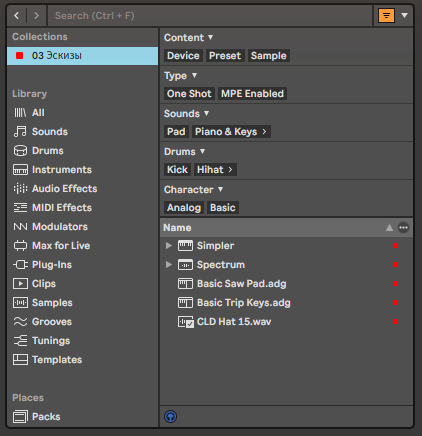The width and height of the screenshot is (422, 436).
Task: Open the Plug-Ins plug icon
Action: point(20,265)
